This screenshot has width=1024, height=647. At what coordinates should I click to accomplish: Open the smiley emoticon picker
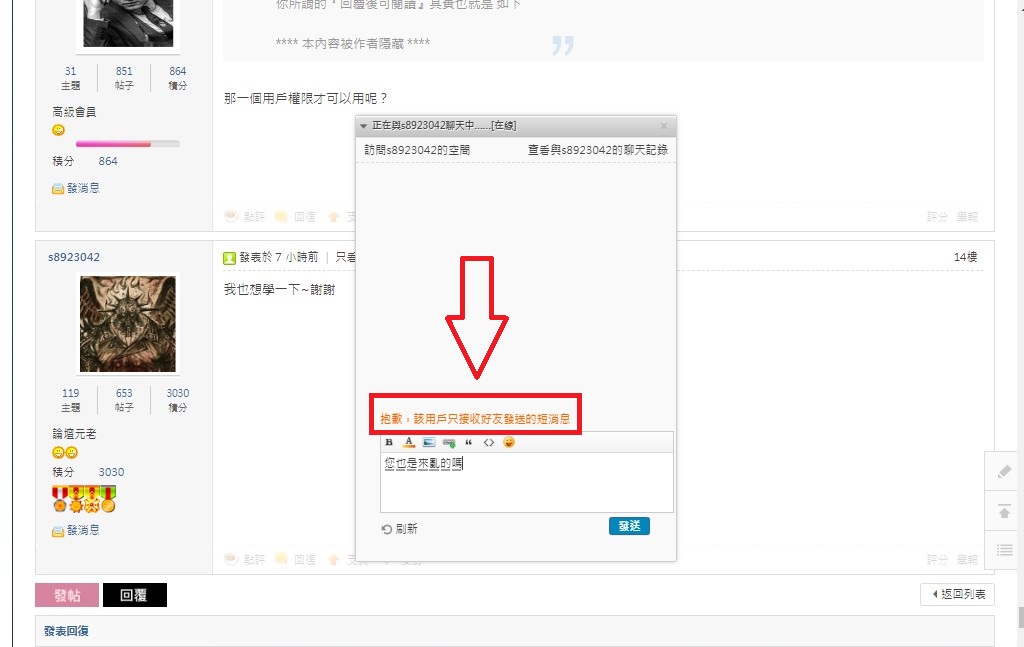pos(508,442)
